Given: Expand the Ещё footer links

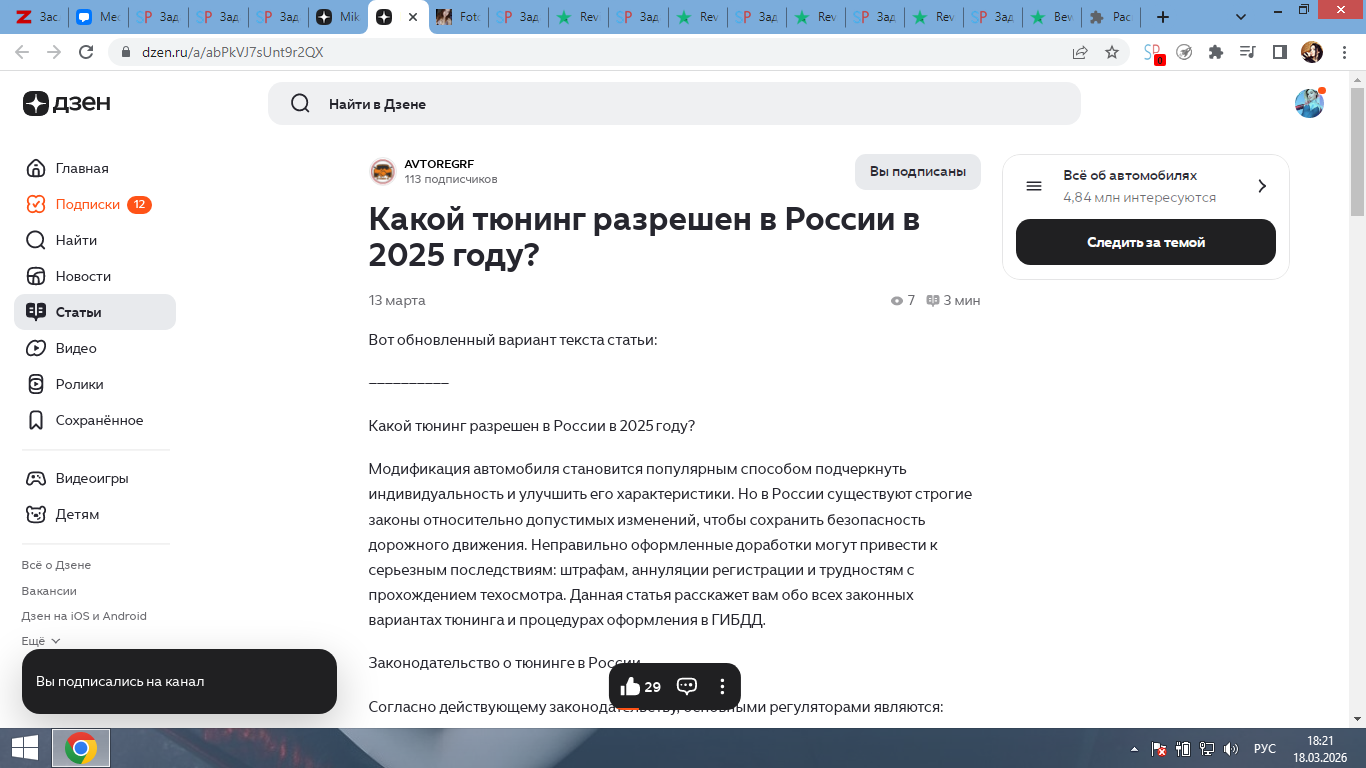Looking at the screenshot, I should pyautogui.click(x=41, y=641).
